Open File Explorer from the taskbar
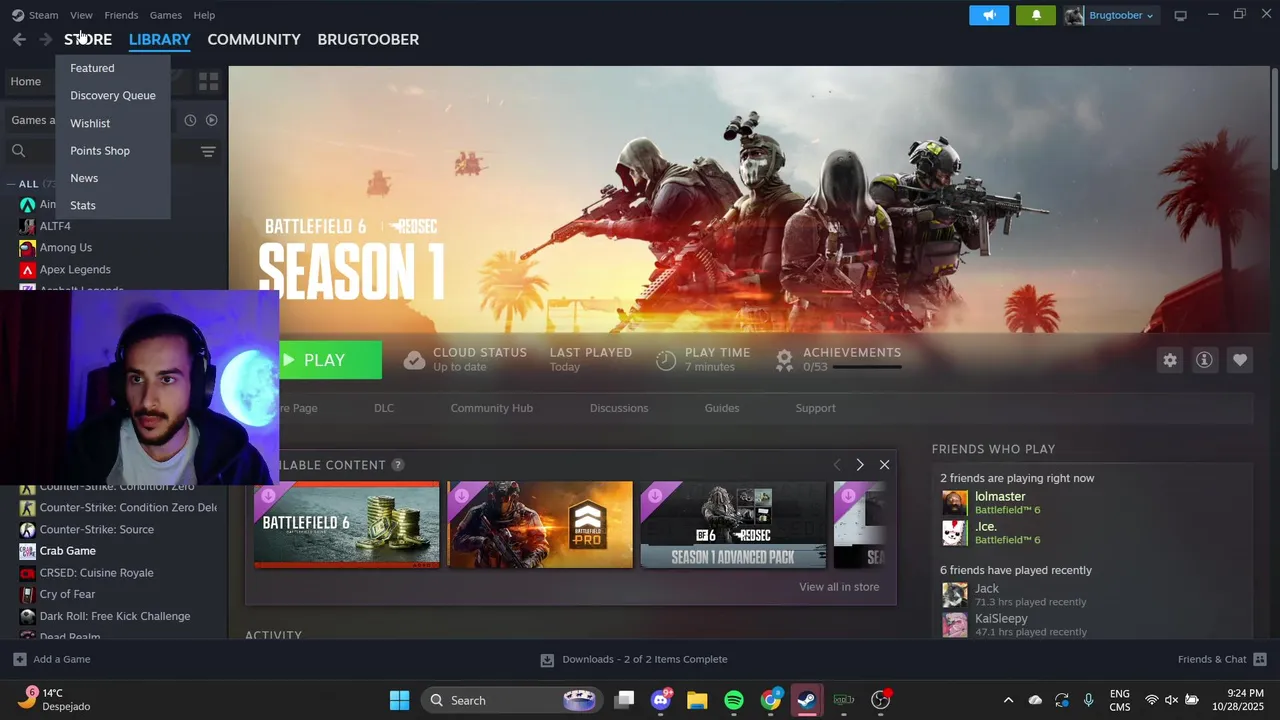This screenshot has height=720, width=1280. point(697,700)
